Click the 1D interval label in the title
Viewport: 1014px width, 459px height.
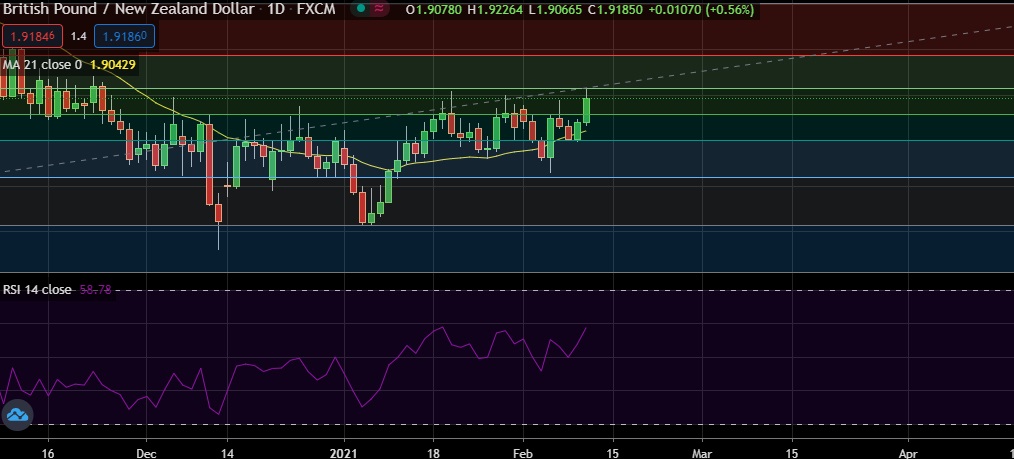[277, 10]
